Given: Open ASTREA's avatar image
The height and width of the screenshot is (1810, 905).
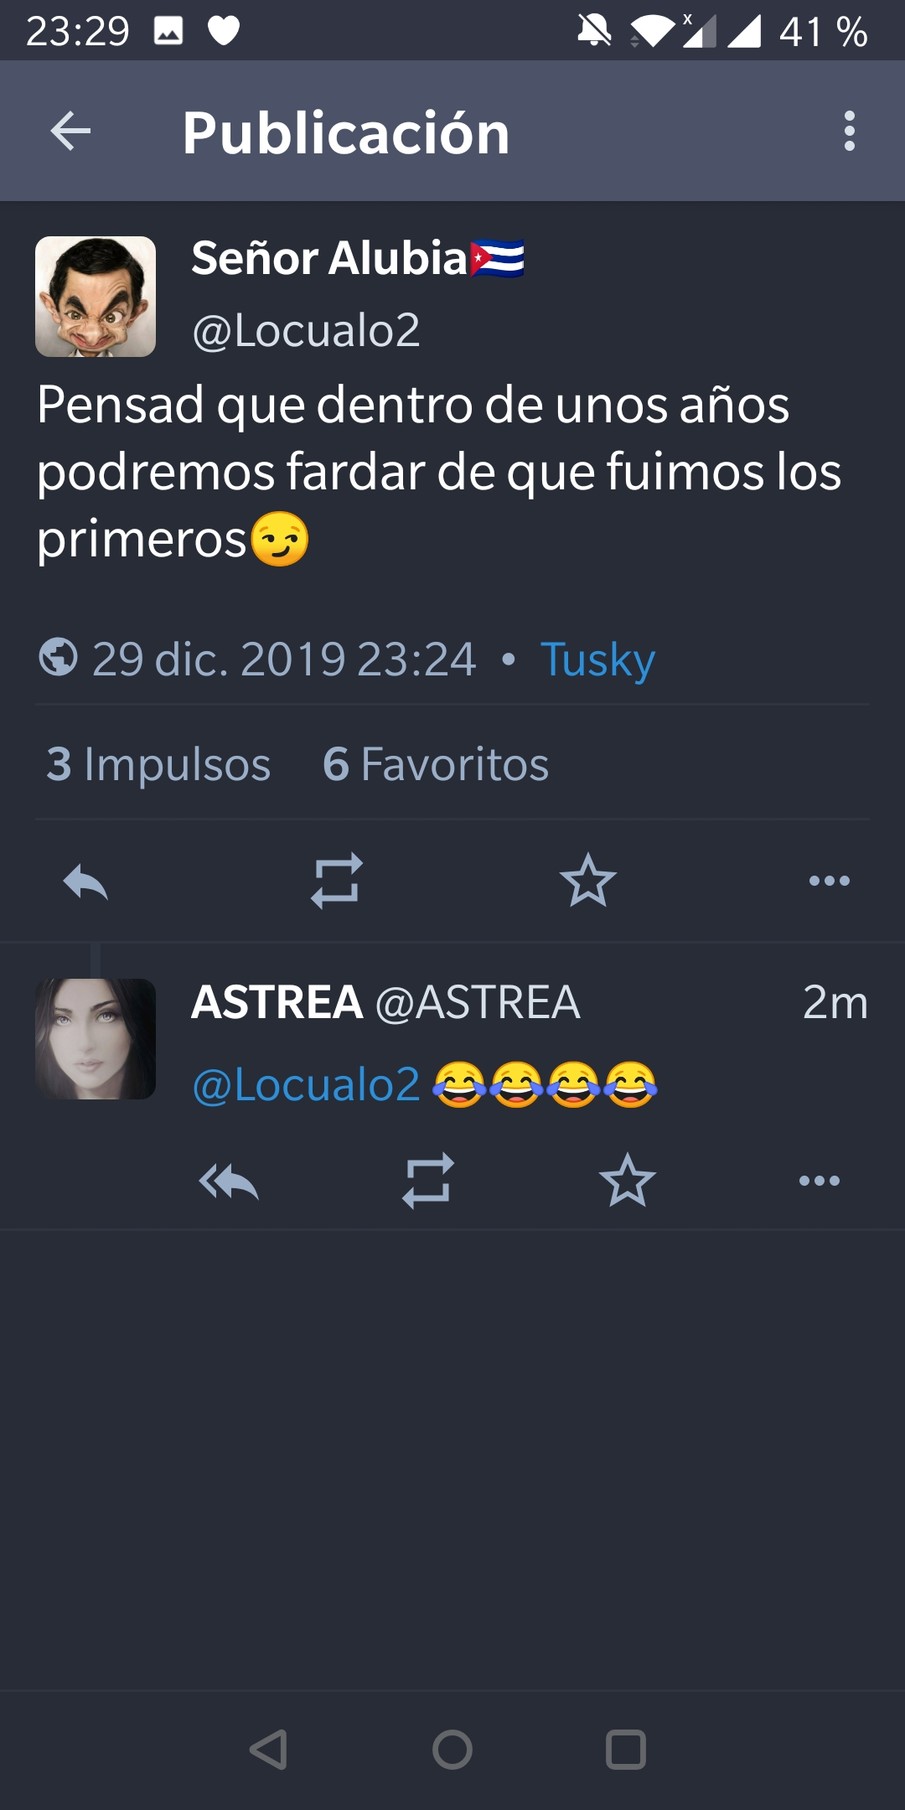Looking at the screenshot, I should pos(95,1039).
